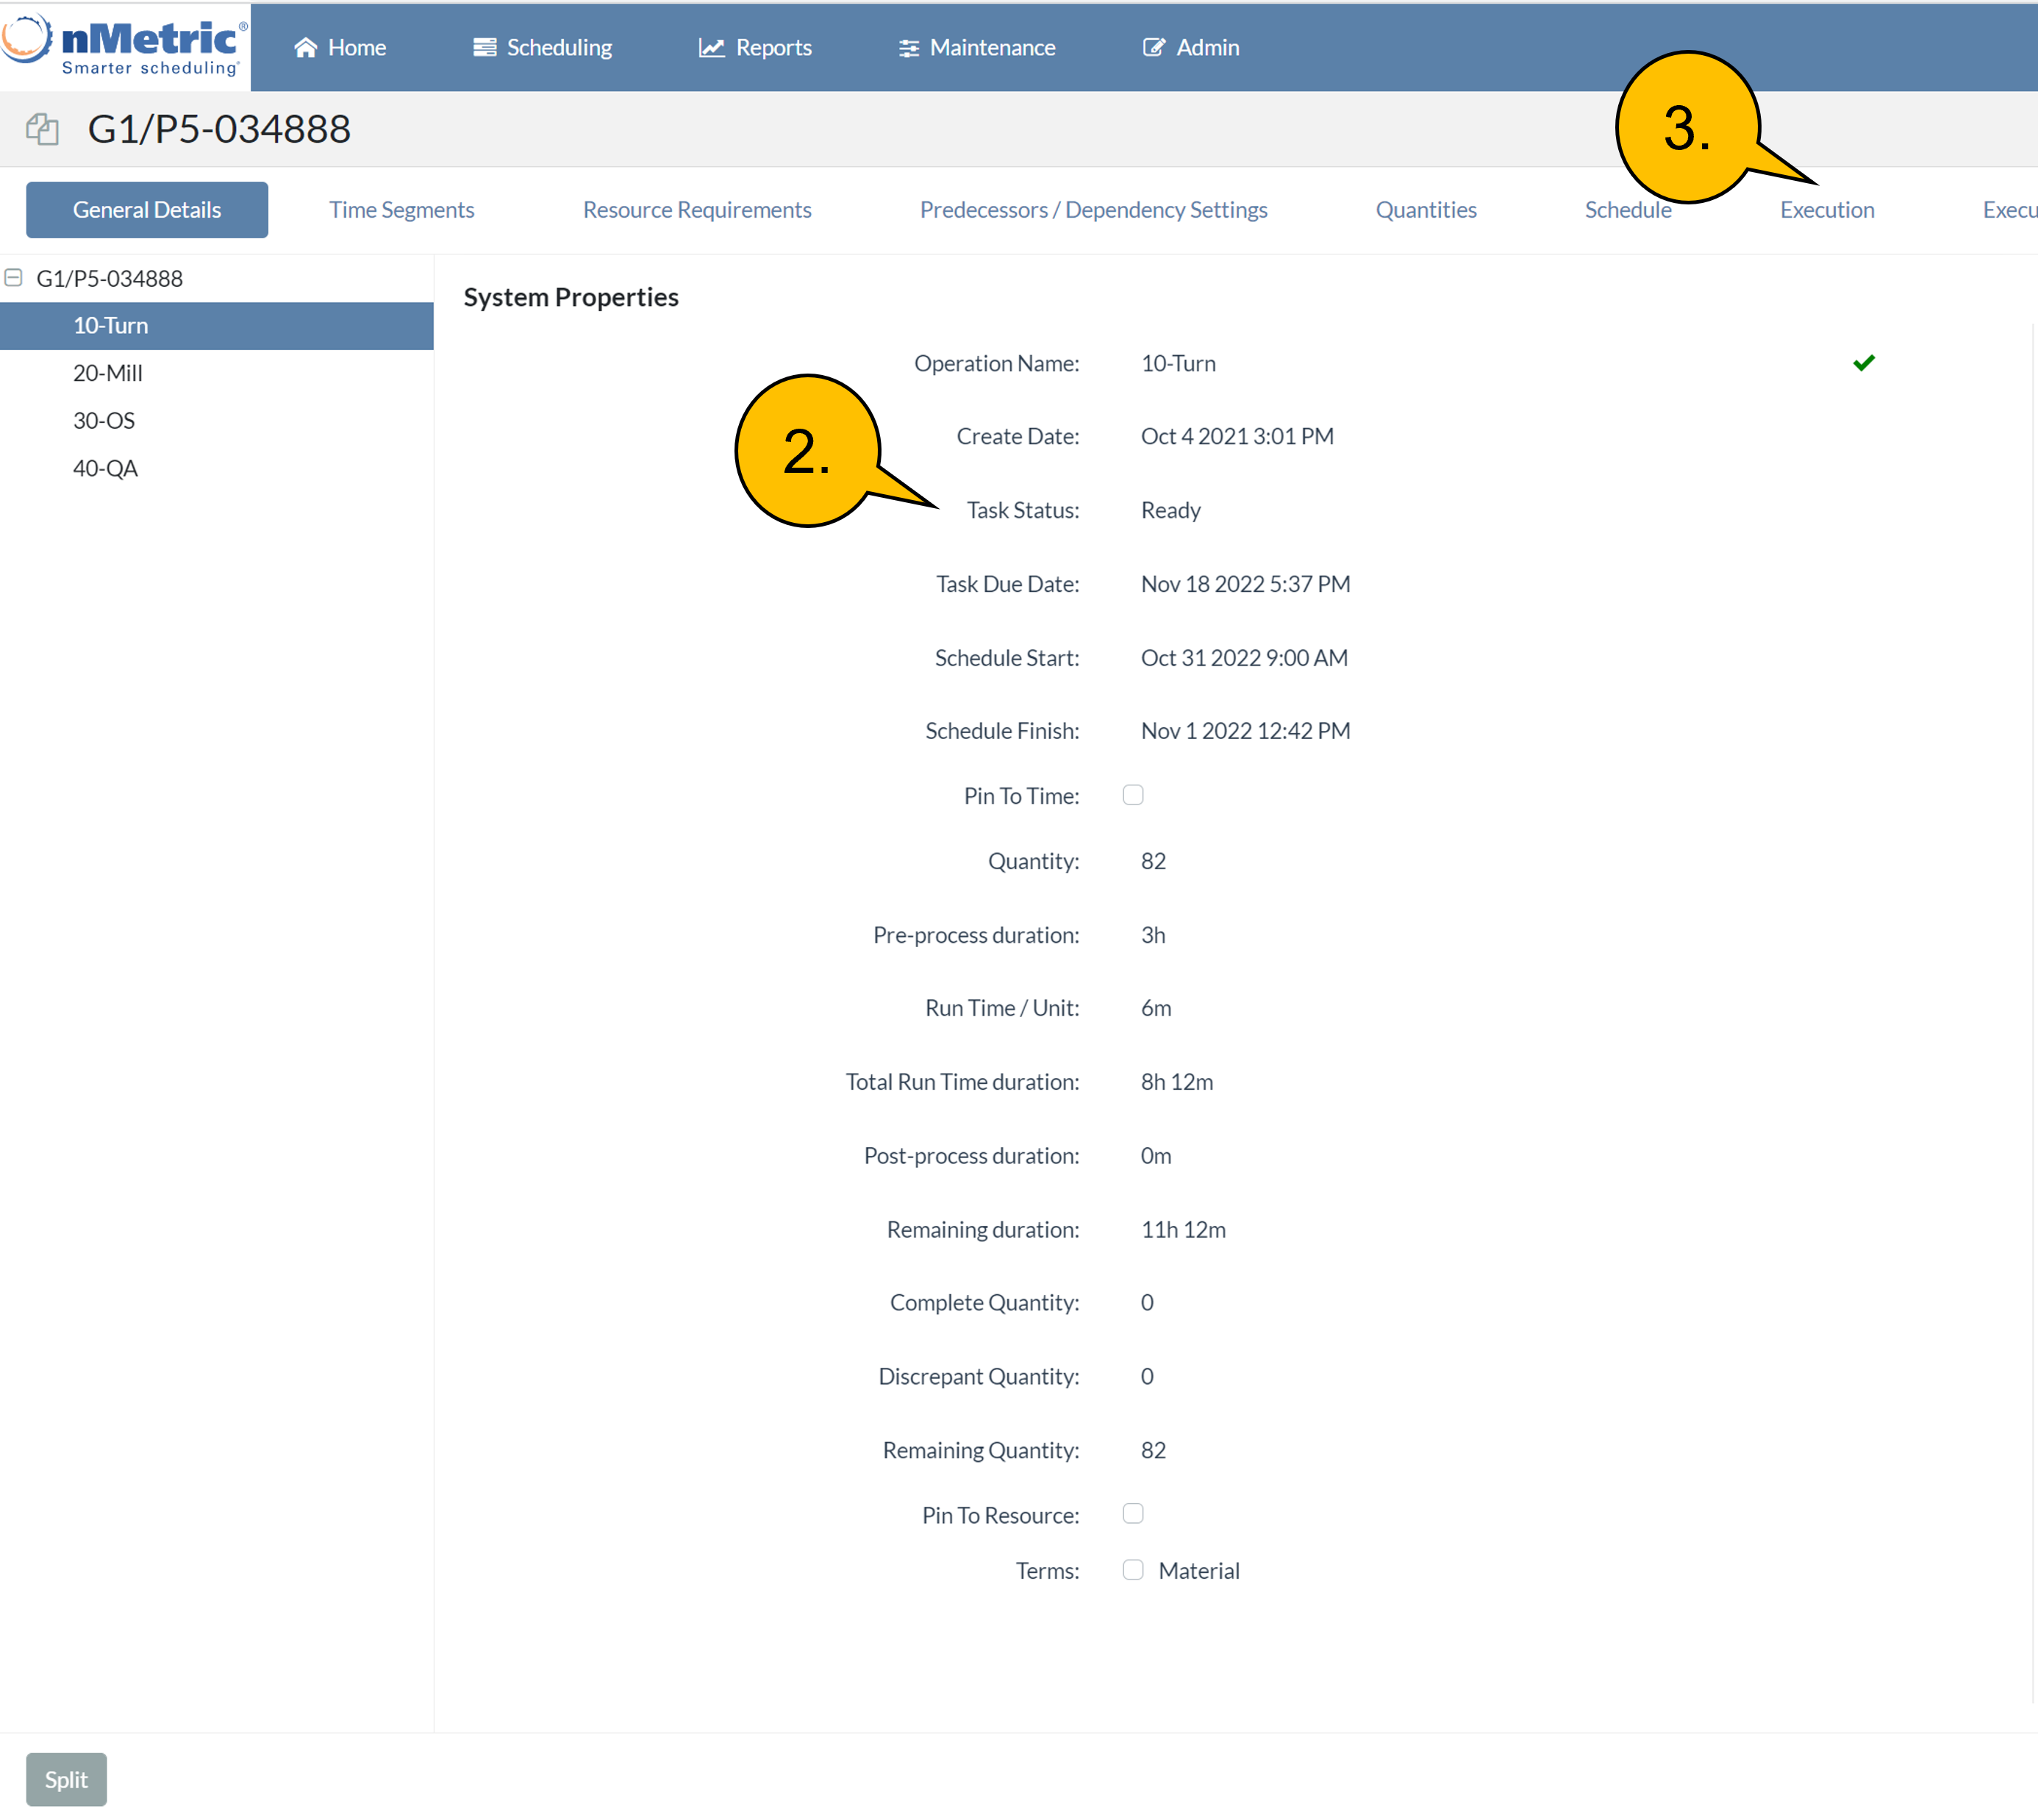Select the 20-Mill operation
The image size is (2038, 1820).
[x=108, y=373]
